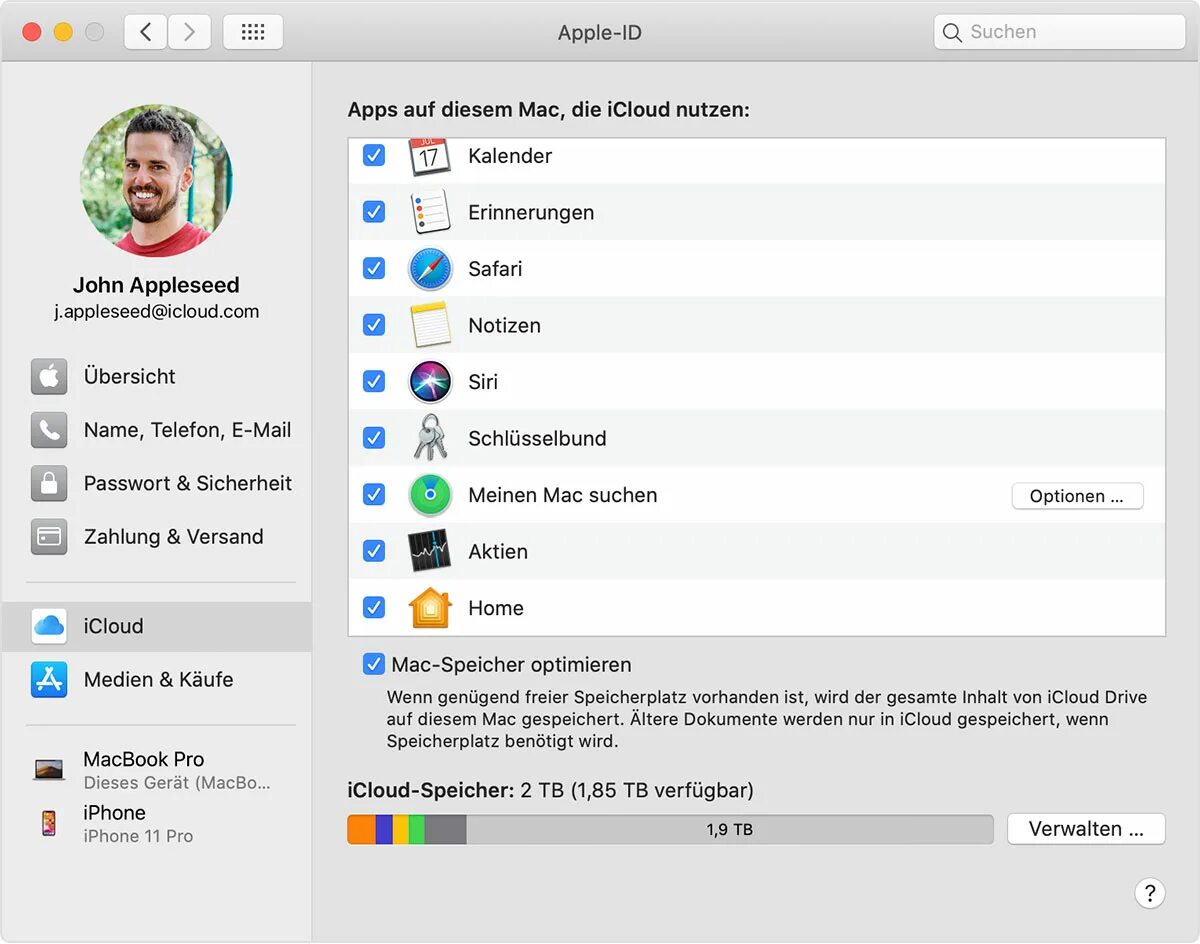This screenshot has height=944, width=1200.
Task: Uncheck the Erinnerungen checkbox
Action: click(374, 212)
